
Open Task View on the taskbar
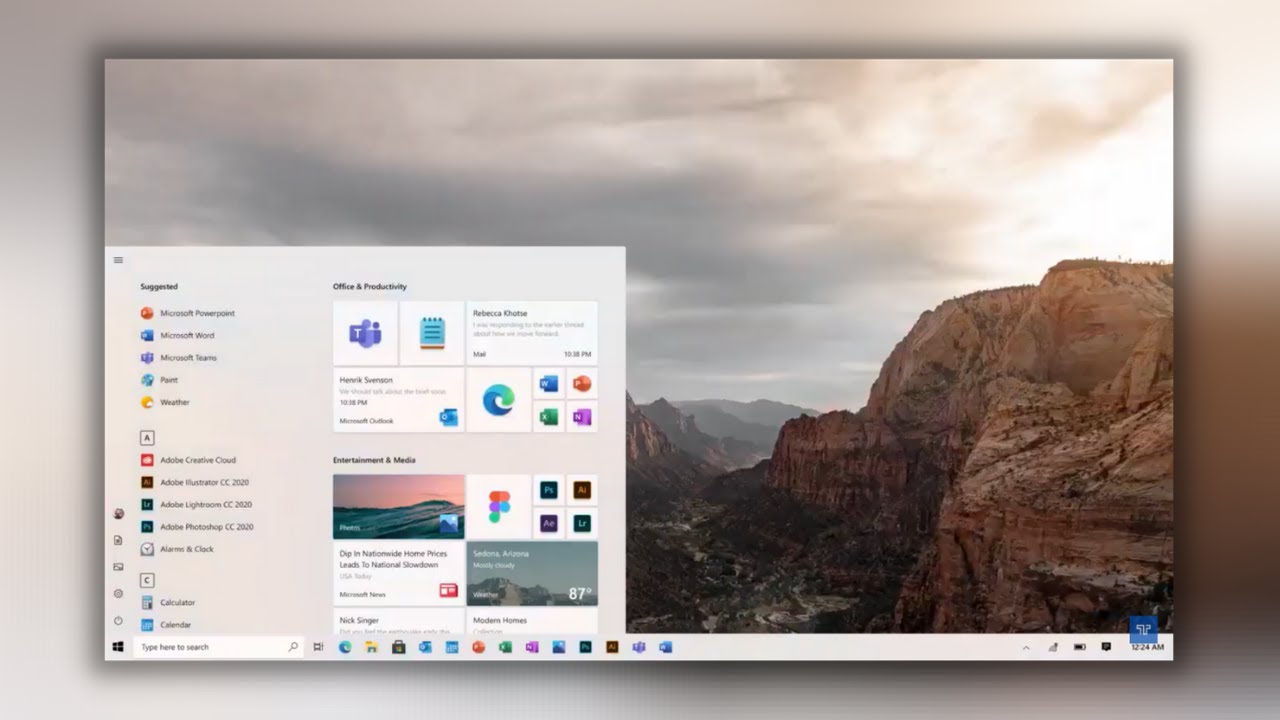click(x=318, y=647)
